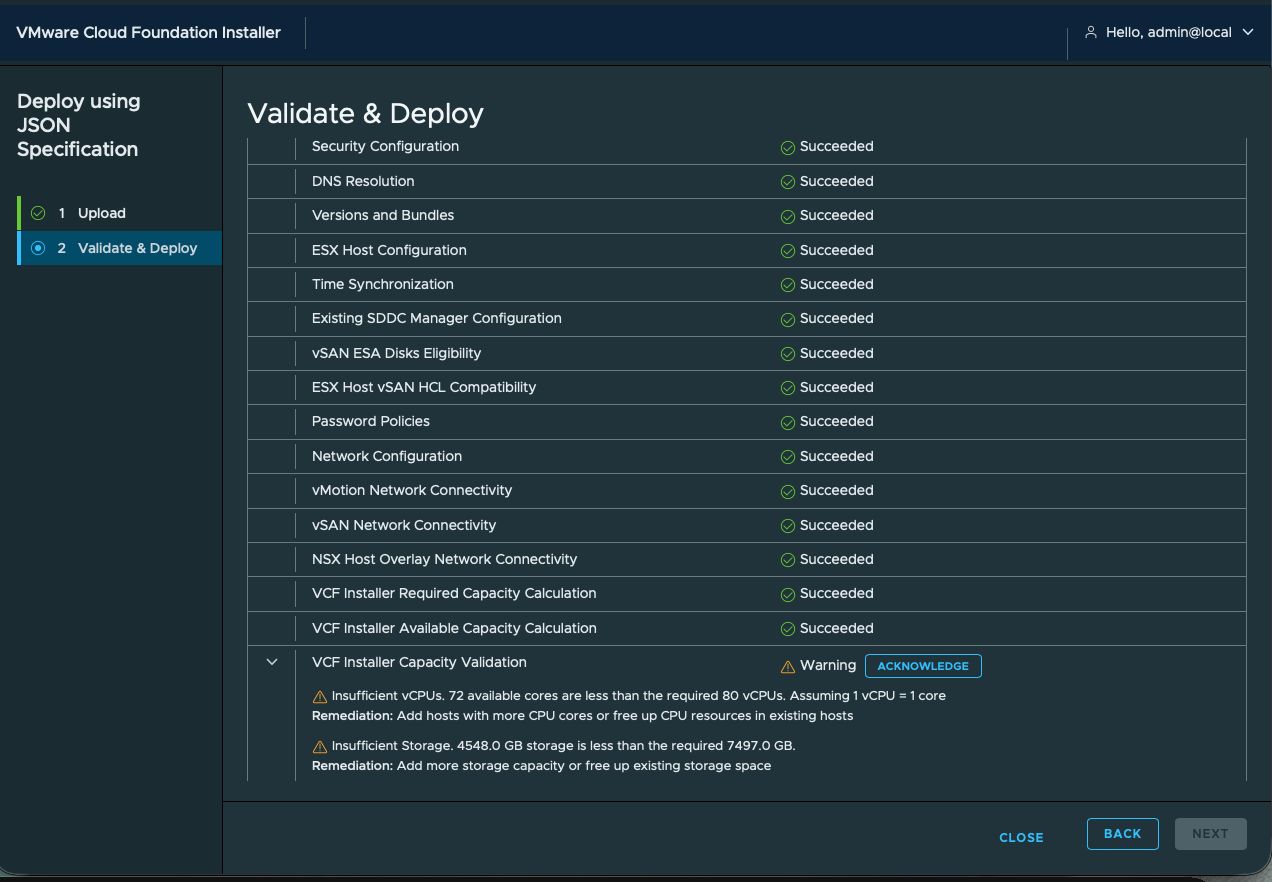1272x882 pixels.
Task: Click success checkmark for ESX Host Configuration
Action: 788,251
